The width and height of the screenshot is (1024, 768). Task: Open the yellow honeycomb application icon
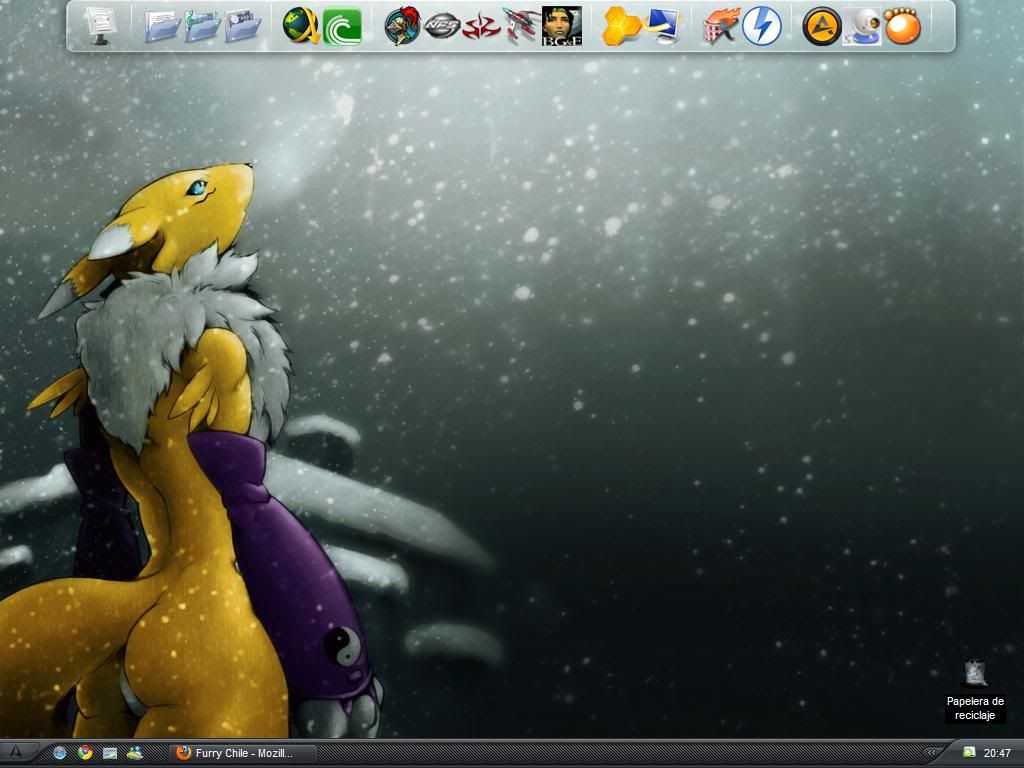coord(621,26)
